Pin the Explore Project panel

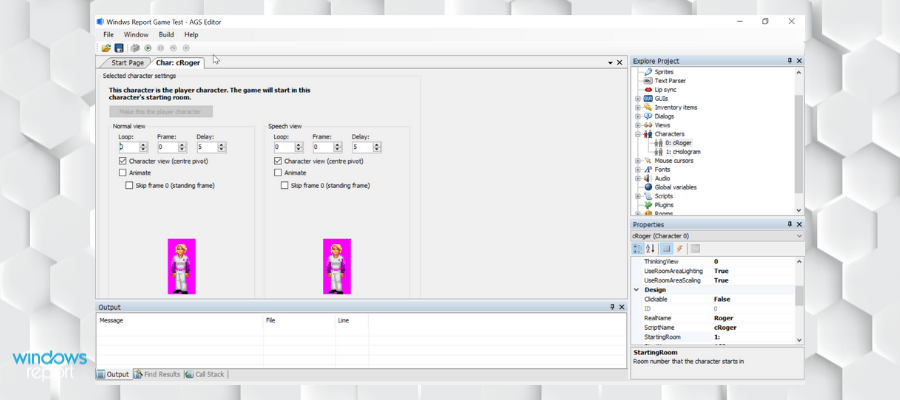click(x=790, y=61)
